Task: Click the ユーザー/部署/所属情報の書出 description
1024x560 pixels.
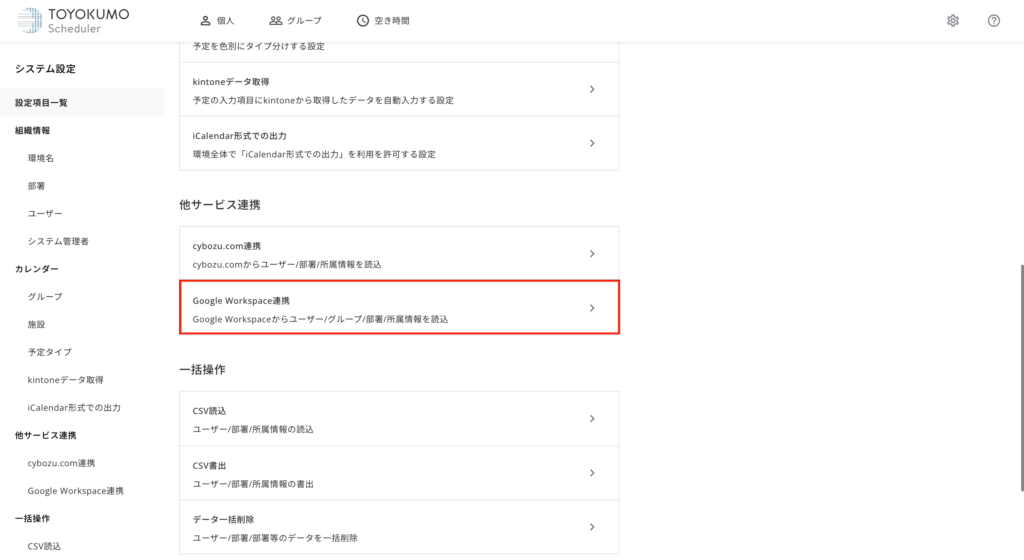Action: (253, 484)
